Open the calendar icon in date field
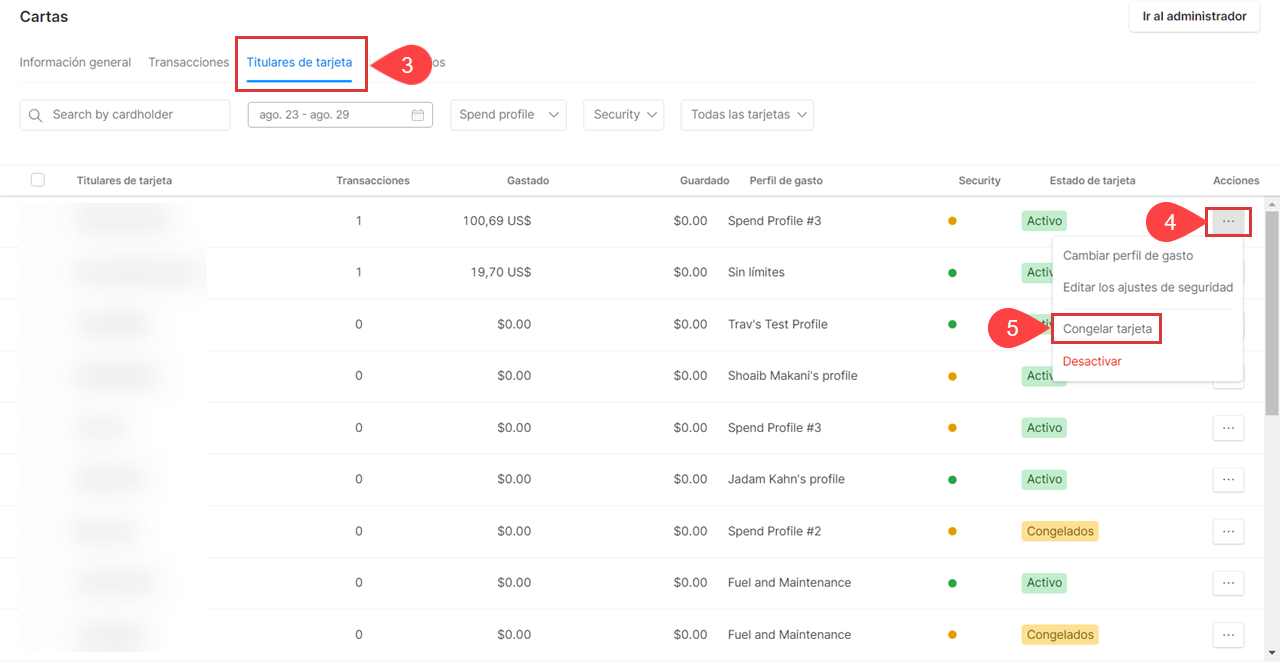The width and height of the screenshot is (1280, 666). [418, 115]
